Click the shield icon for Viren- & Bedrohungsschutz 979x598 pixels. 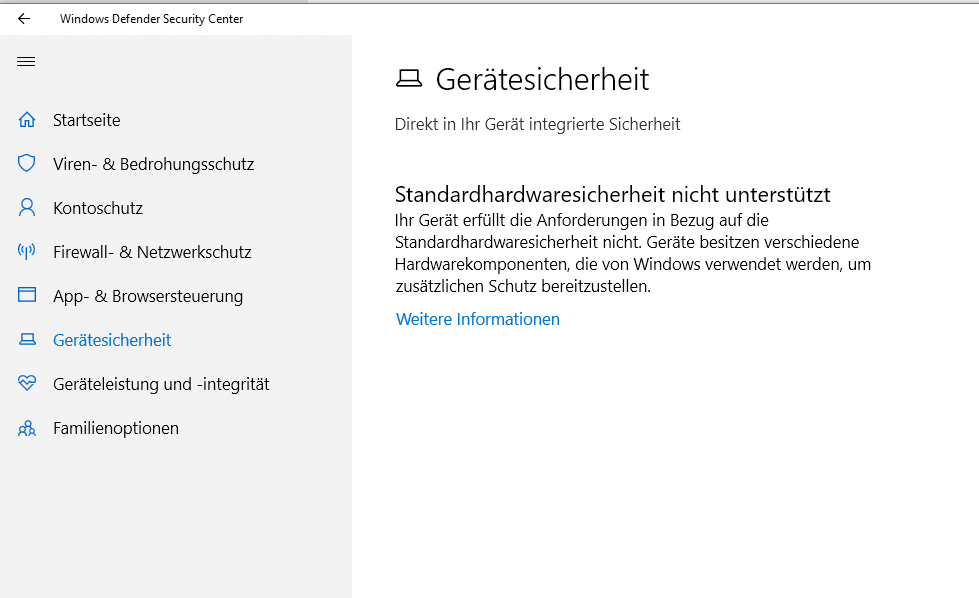27,164
